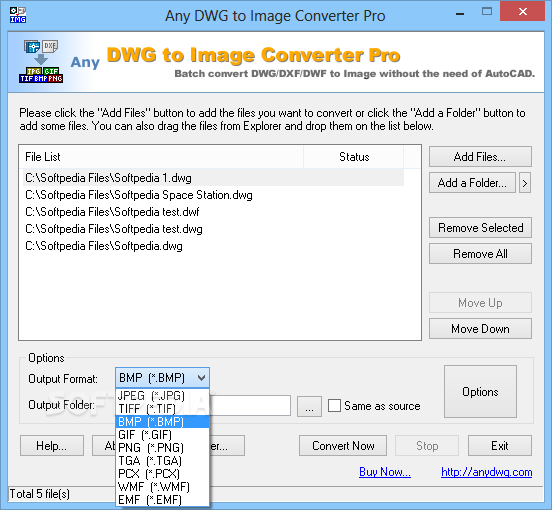Click the Move Down button
Viewport: 552px width, 510px height.
point(480,329)
